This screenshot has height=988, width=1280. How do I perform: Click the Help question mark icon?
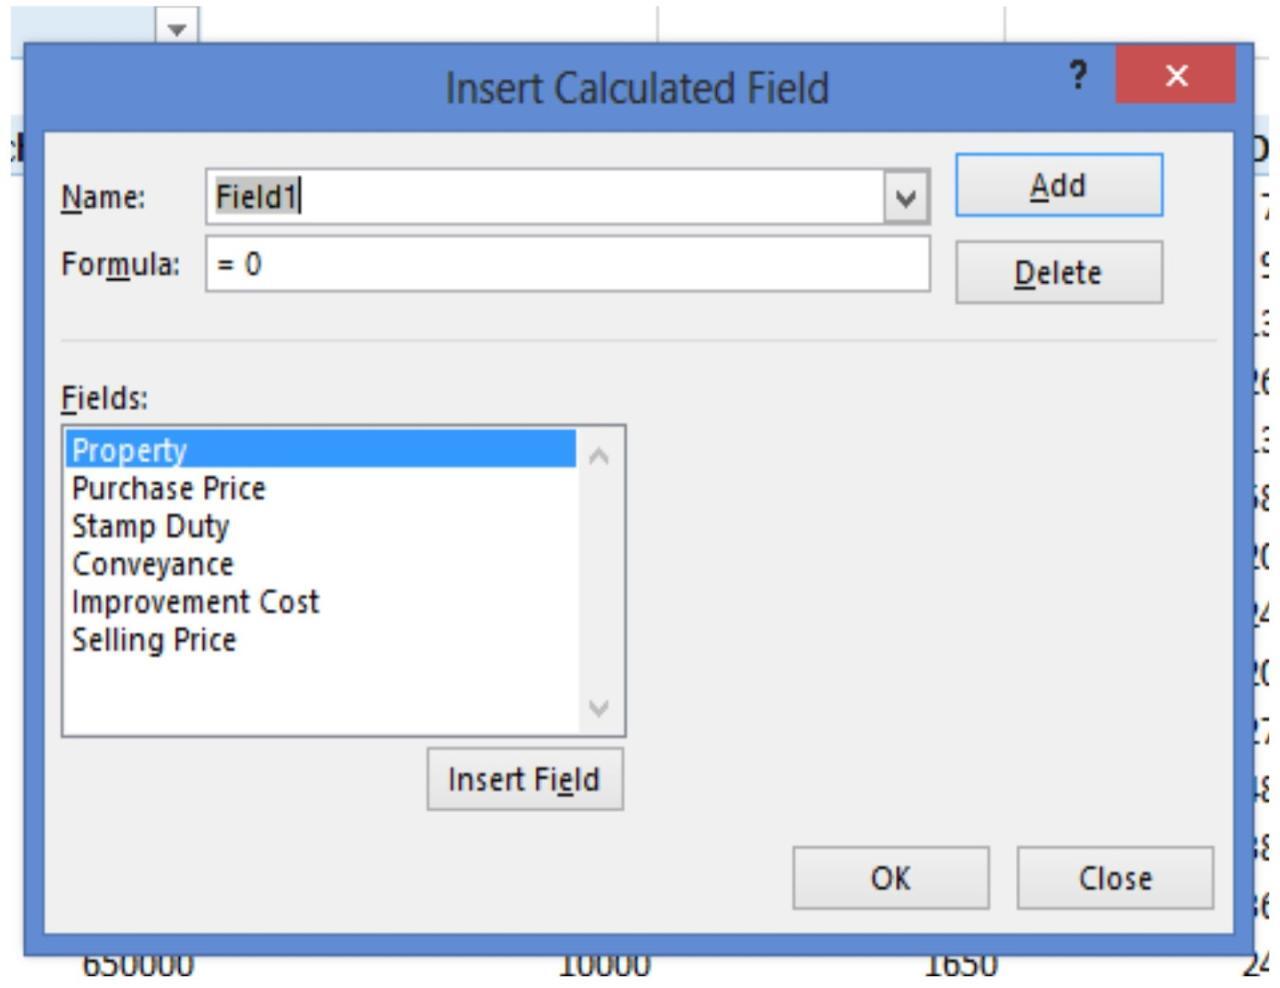(1080, 74)
